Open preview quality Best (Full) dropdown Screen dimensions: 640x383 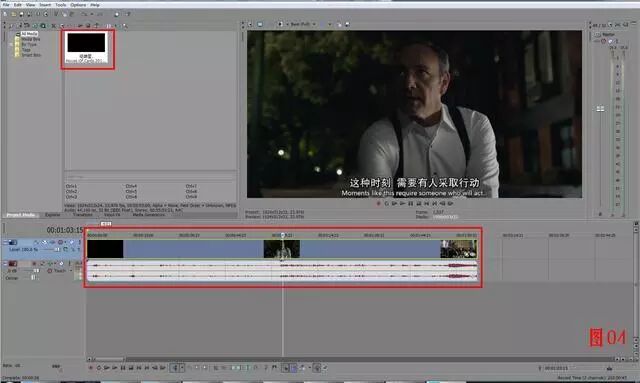(x=302, y=24)
